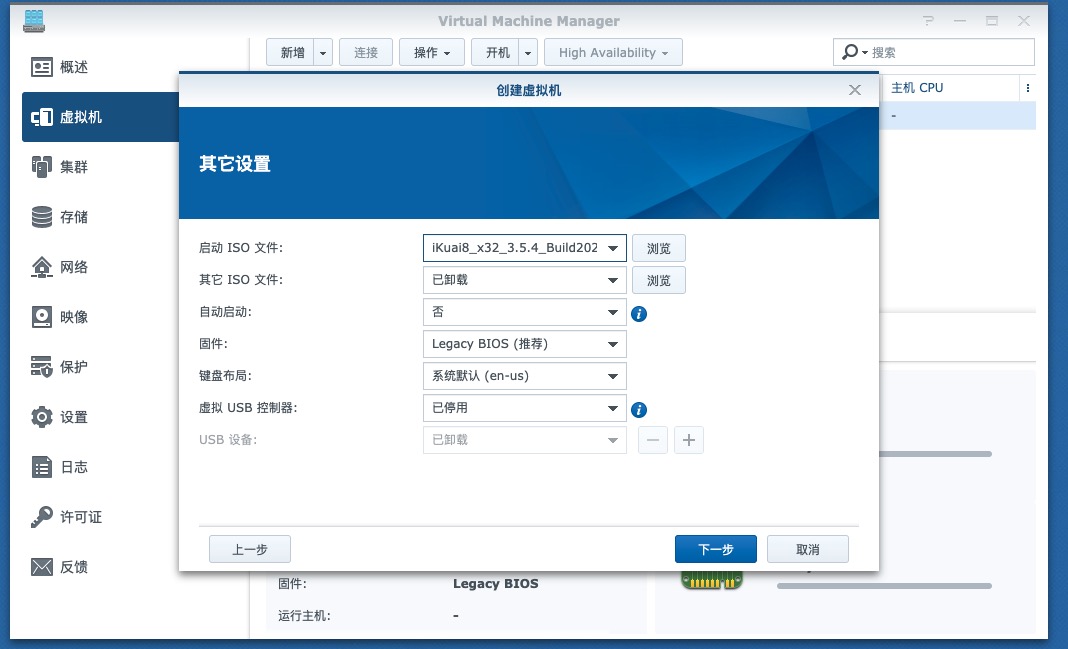This screenshot has height=649, width=1068.
Task: Open the 设置 settings sidebar item
Action: pyautogui.click(x=101, y=417)
